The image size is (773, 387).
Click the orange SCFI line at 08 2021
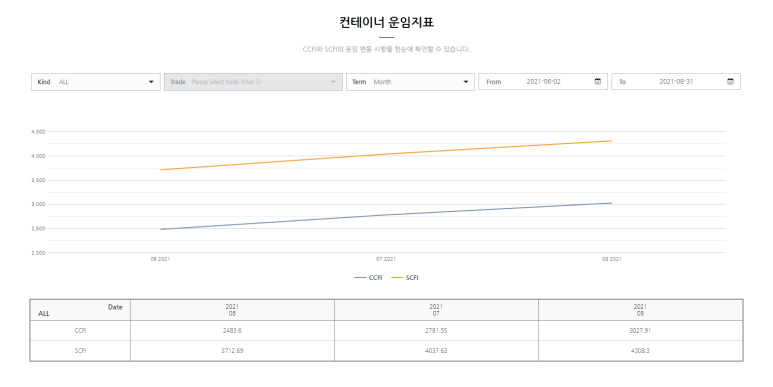pos(611,141)
